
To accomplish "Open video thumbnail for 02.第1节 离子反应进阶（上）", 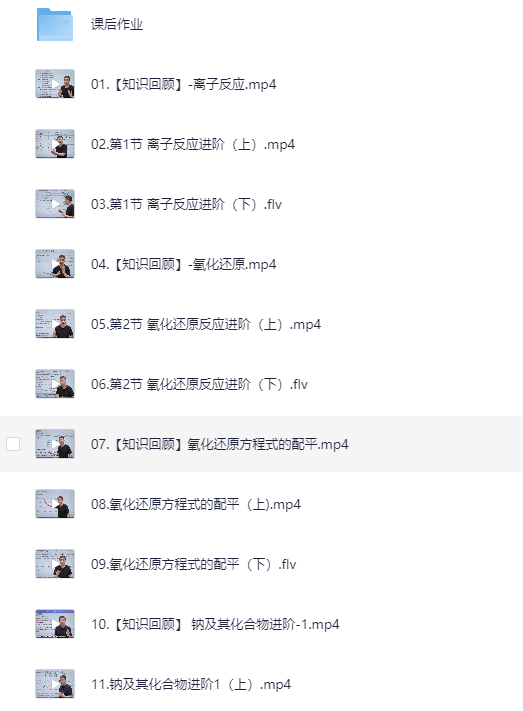I will coord(55,144).
